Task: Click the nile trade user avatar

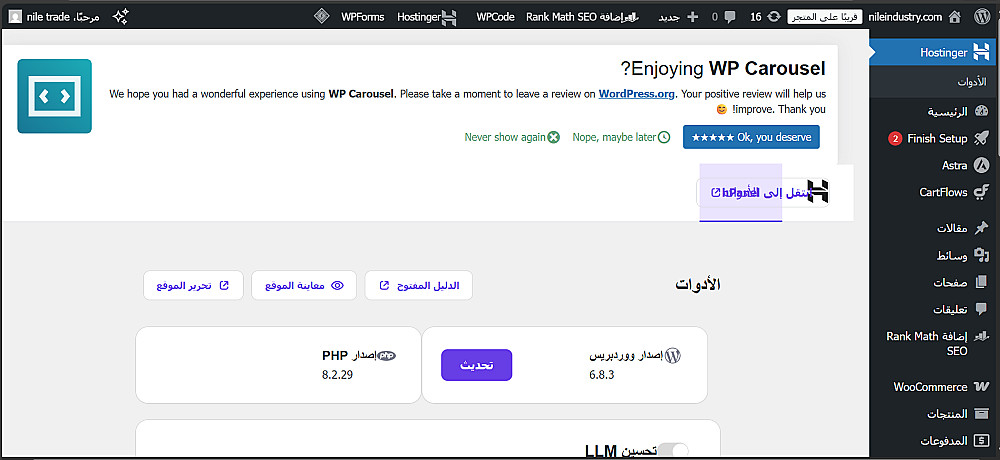Action: coord(15,17)
